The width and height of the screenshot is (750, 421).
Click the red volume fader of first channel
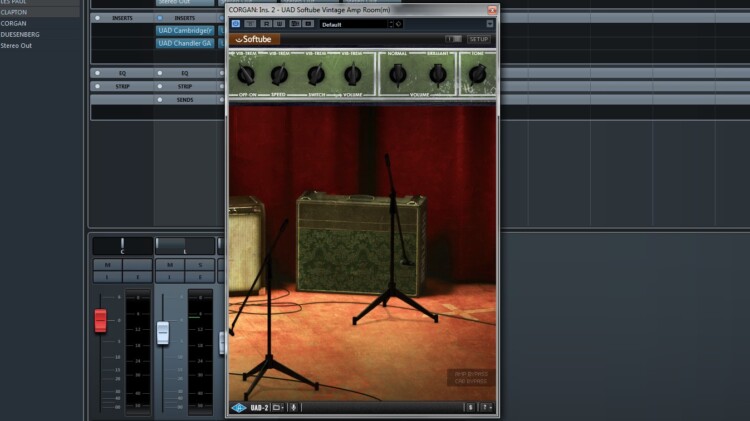[100, 321]
